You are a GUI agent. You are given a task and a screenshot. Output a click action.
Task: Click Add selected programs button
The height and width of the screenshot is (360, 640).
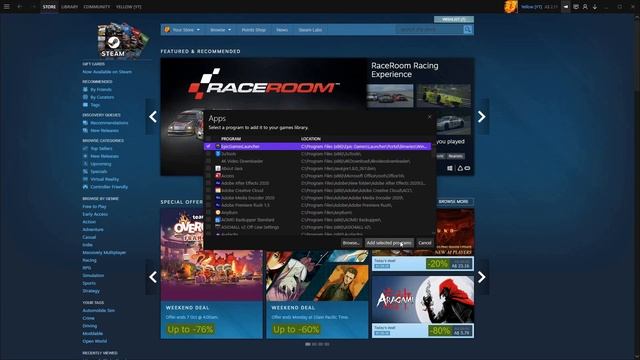(x=389, y=243)
